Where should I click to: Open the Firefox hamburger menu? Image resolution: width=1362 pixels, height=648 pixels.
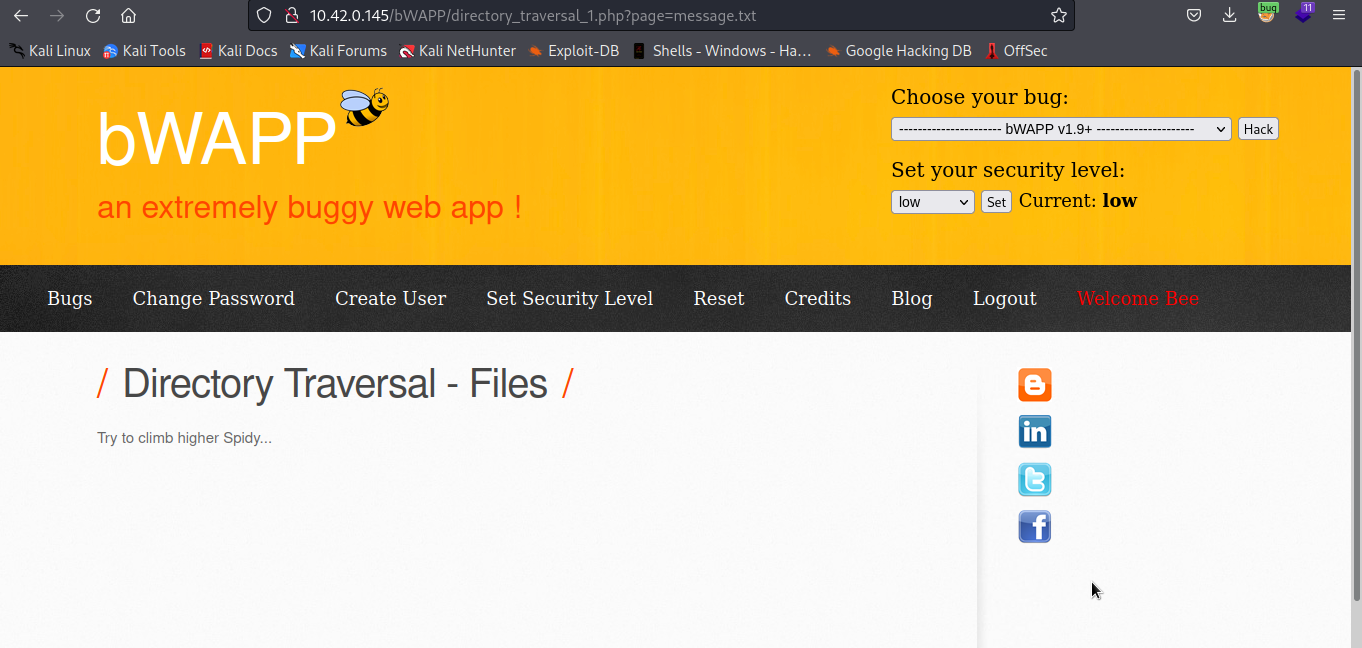[1339, 16]
